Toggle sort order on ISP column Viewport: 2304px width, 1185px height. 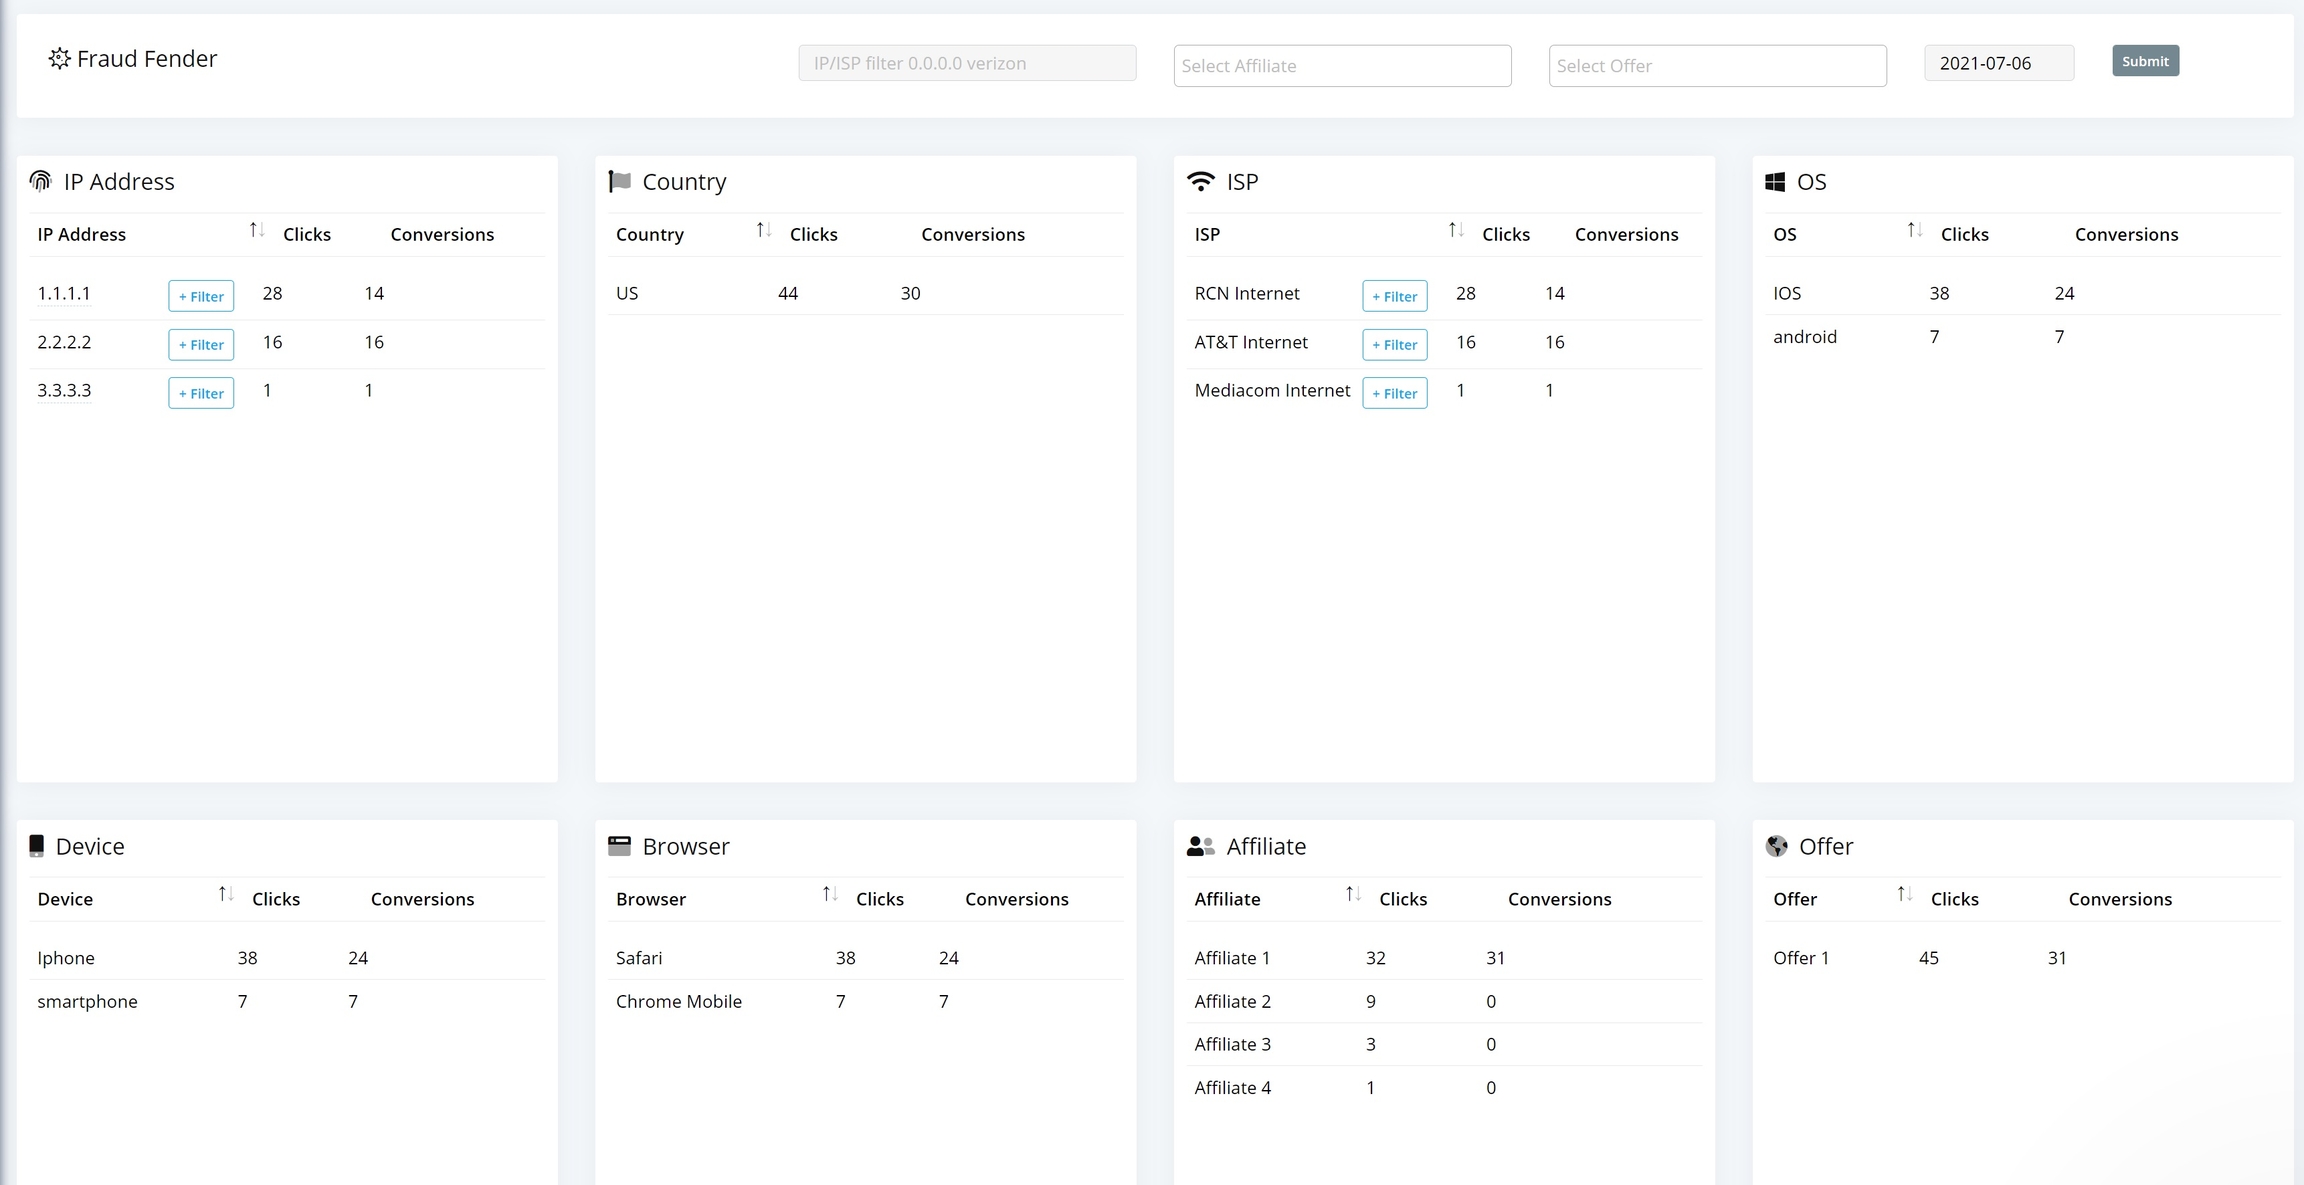[1456, 231]
